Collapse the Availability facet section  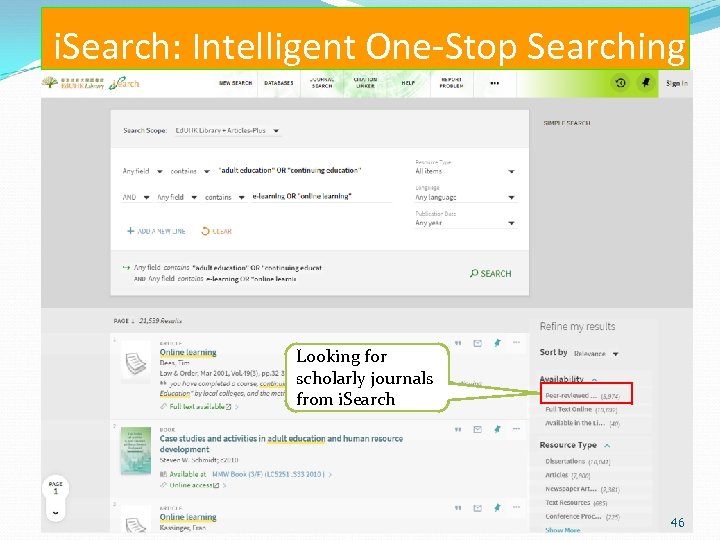point(594,380)
